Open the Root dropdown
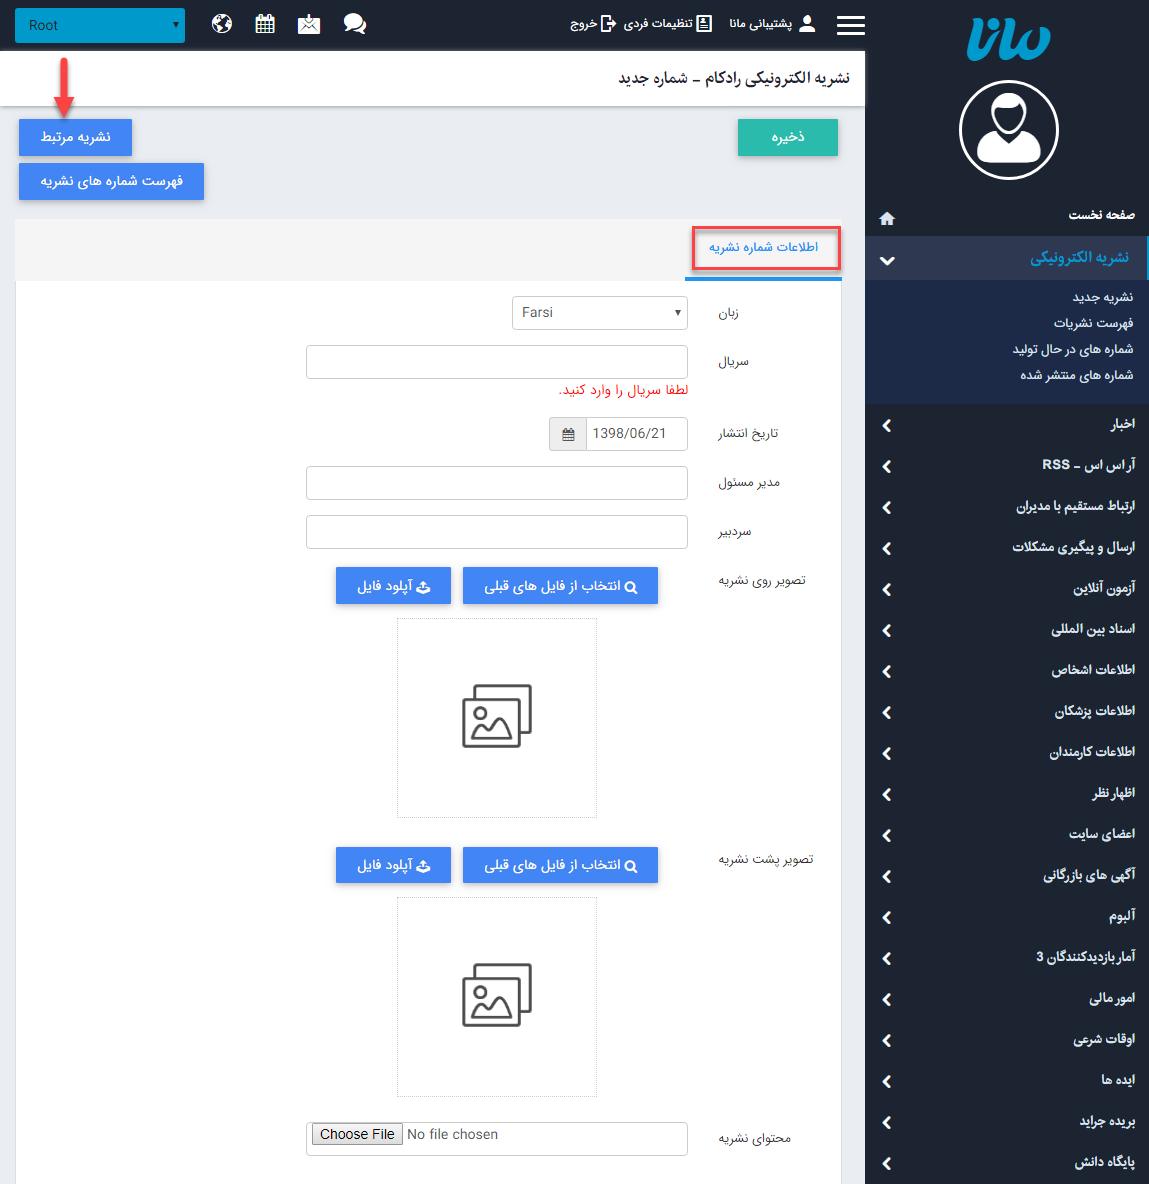Image resolution: width=1149 pixels, height=1184 pixels. click(100, 25)
